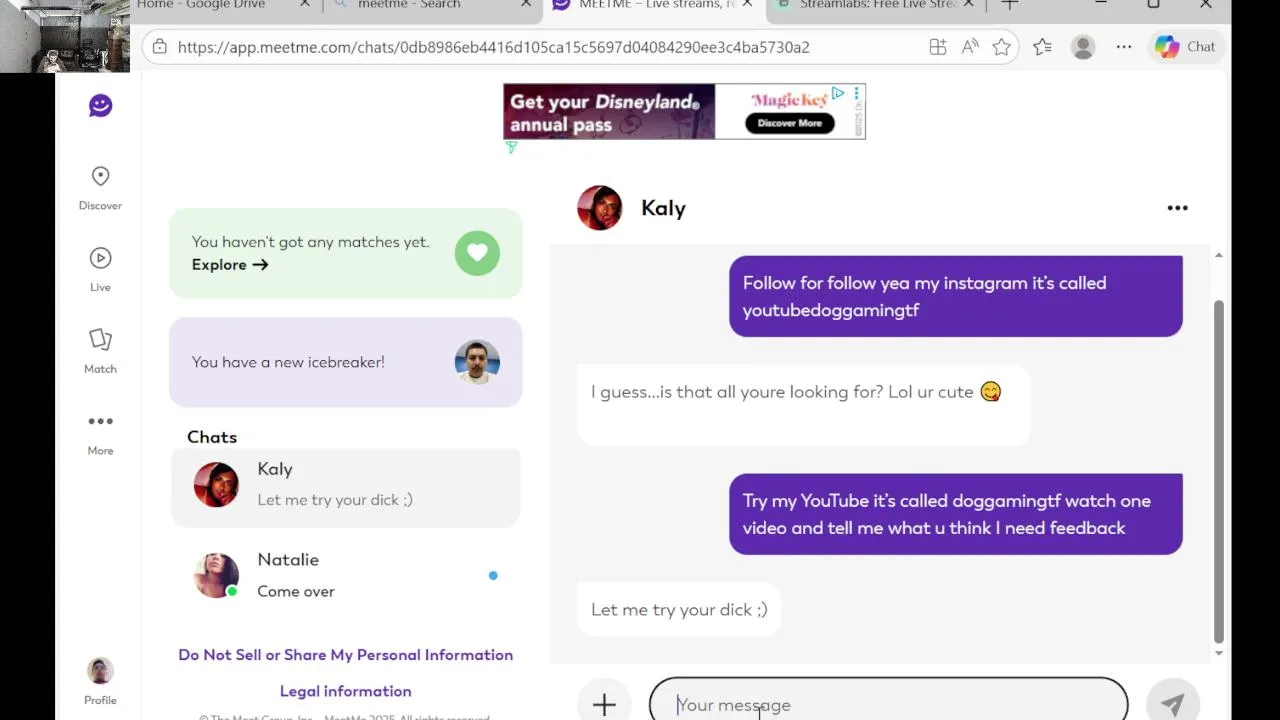Click the small green ad marker below banner
Image resolution: width=1280 pixels, height=720 pixels.
(511, 147)
